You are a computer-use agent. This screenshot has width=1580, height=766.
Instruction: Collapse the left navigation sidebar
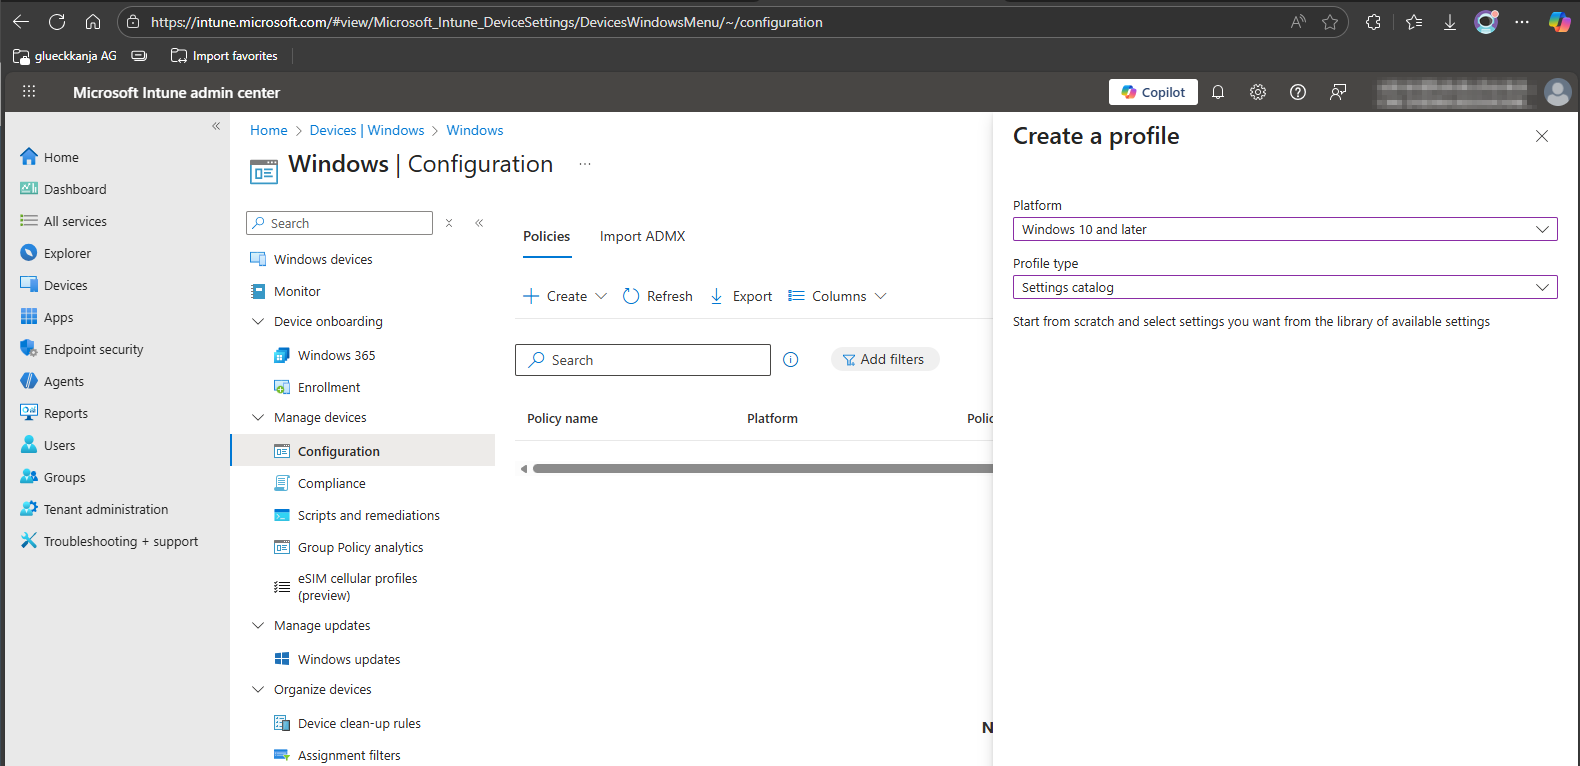pos(216,126)
